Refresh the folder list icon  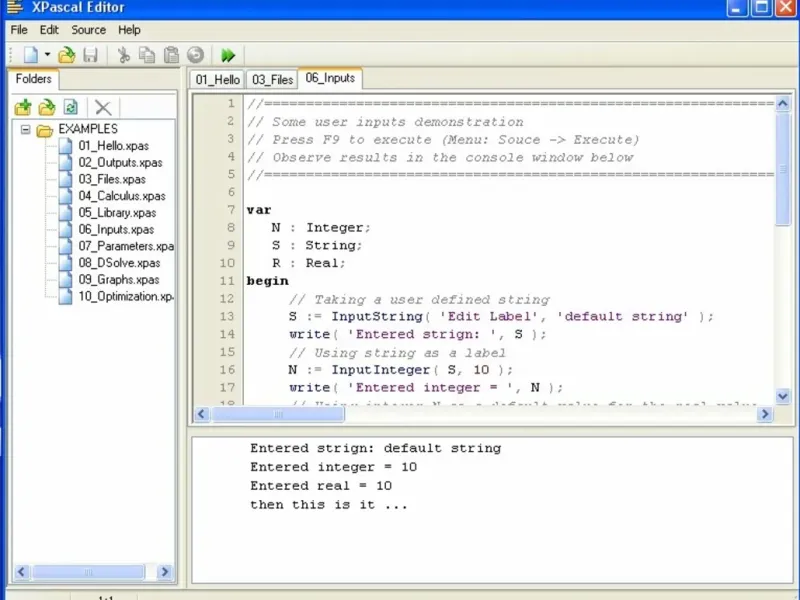point(70,107)
